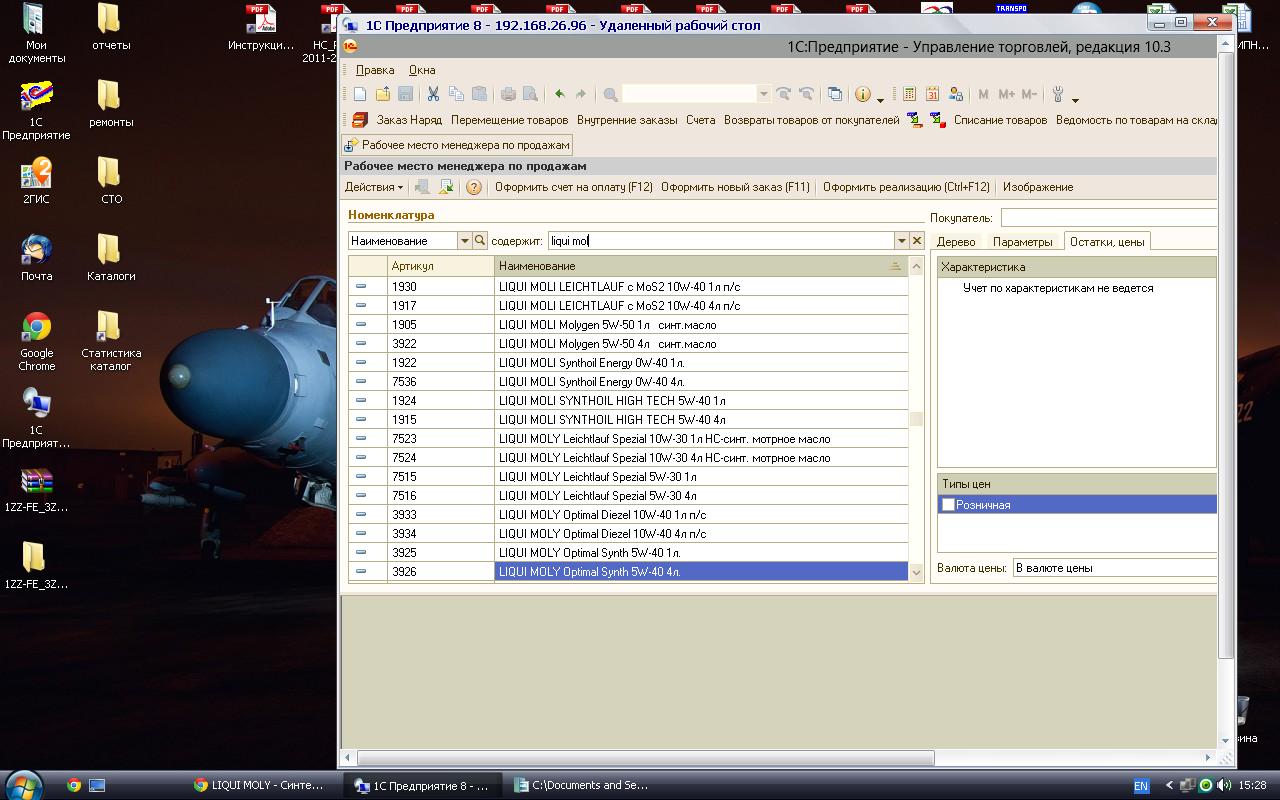Open the main toolbar search box dropdown
The height and width of the screenshot is (800, 1280).
click(x=764, y=94)
